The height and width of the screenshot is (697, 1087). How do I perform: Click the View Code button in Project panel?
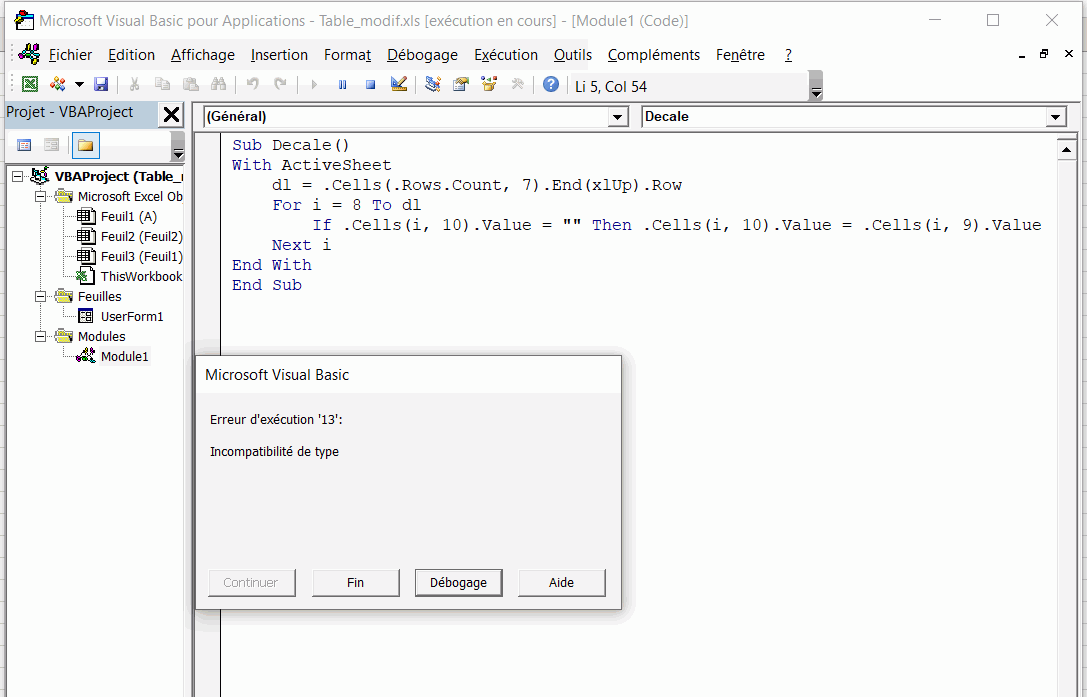point(25,146)
